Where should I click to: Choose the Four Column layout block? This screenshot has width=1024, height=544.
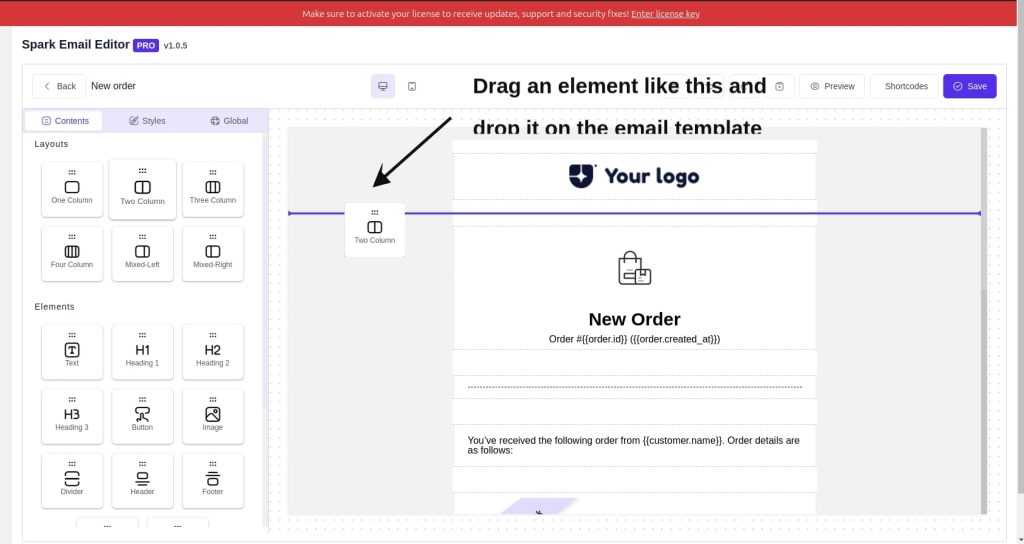point(72,254)
